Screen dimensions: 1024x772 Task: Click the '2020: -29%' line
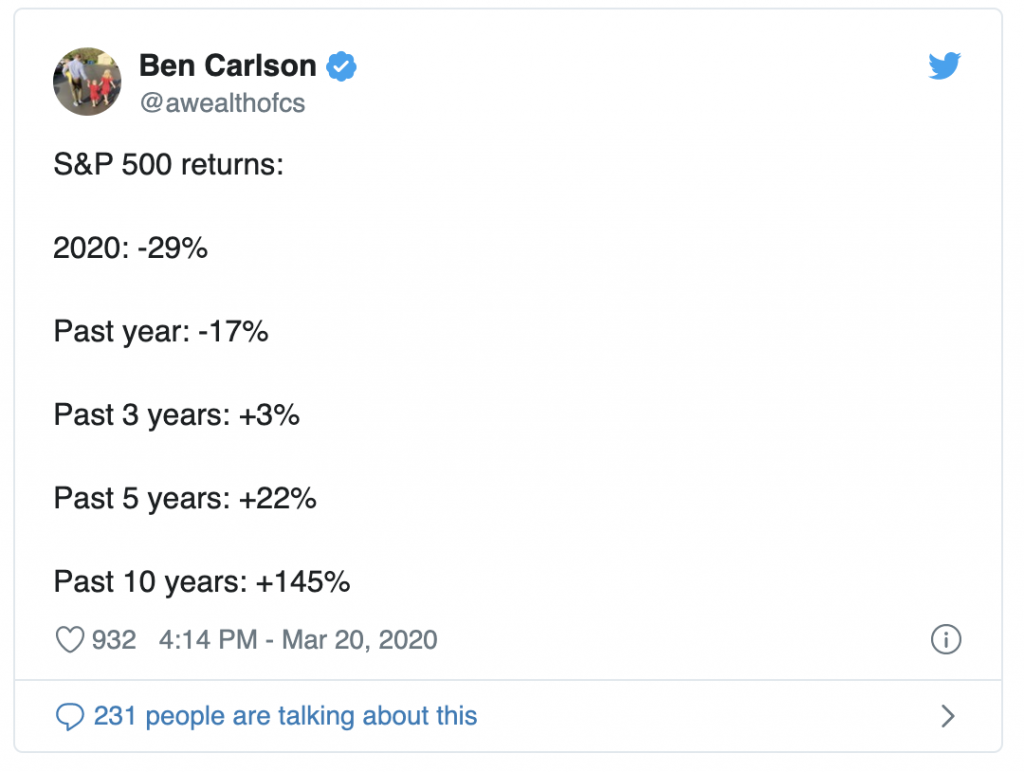coord(131,248)
